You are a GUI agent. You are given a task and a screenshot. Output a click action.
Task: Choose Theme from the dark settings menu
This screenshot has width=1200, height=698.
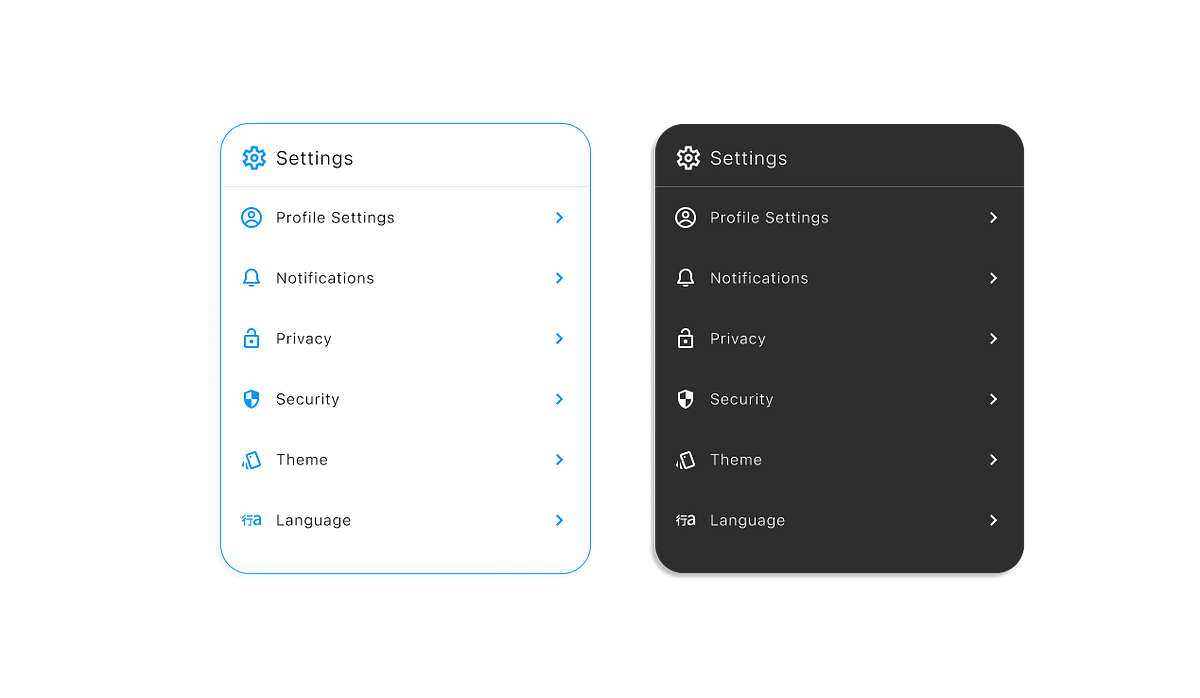coord(736,459)
